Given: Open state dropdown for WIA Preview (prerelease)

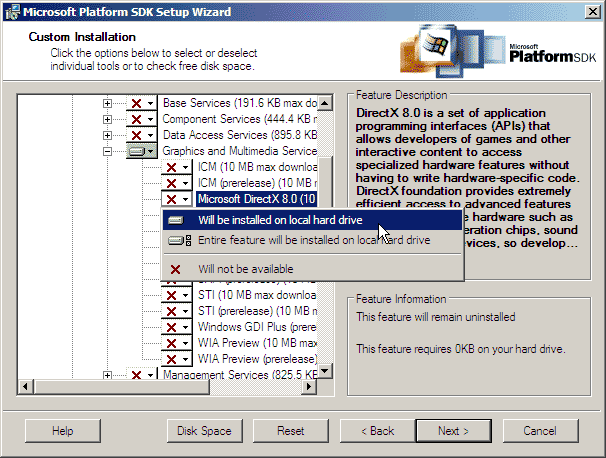Looking at the screenshot, I should (177, 359).
